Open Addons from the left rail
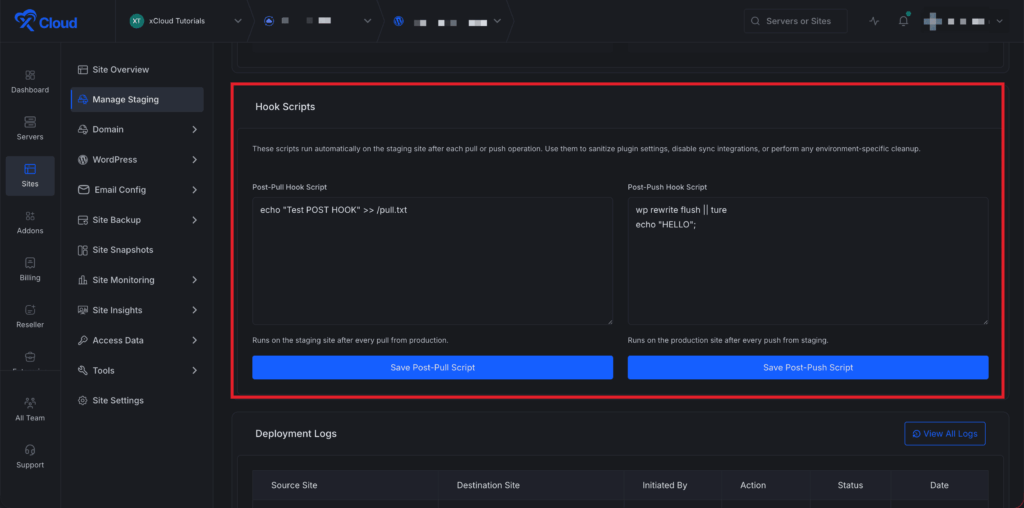 click(x=30, y=222)
